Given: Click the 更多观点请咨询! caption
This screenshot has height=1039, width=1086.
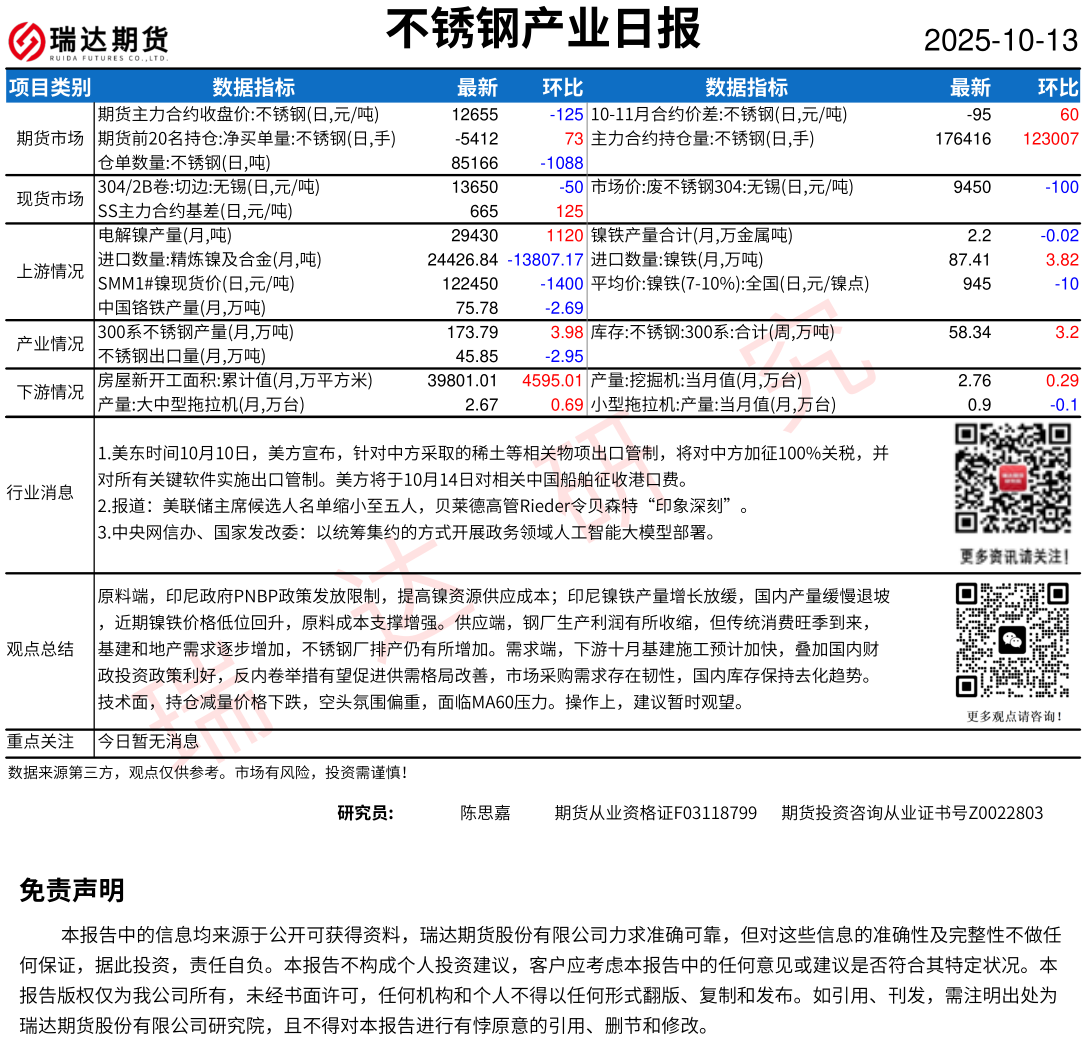Looking at the screenshot, I should point(1014,716).
